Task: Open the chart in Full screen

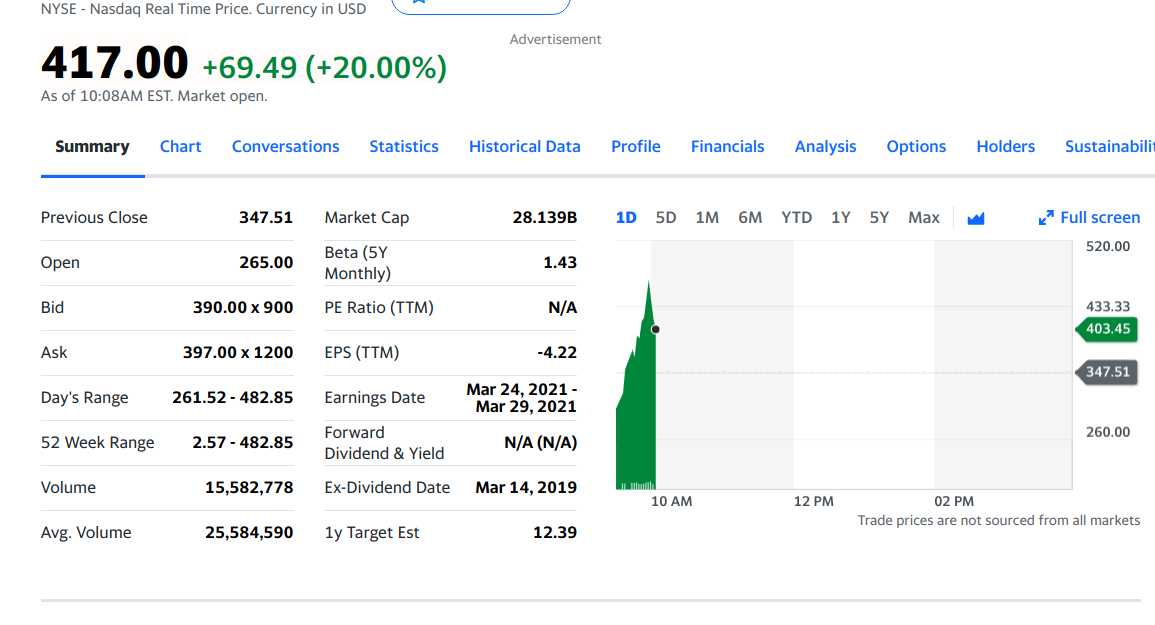Action: tap(1089, 217)
